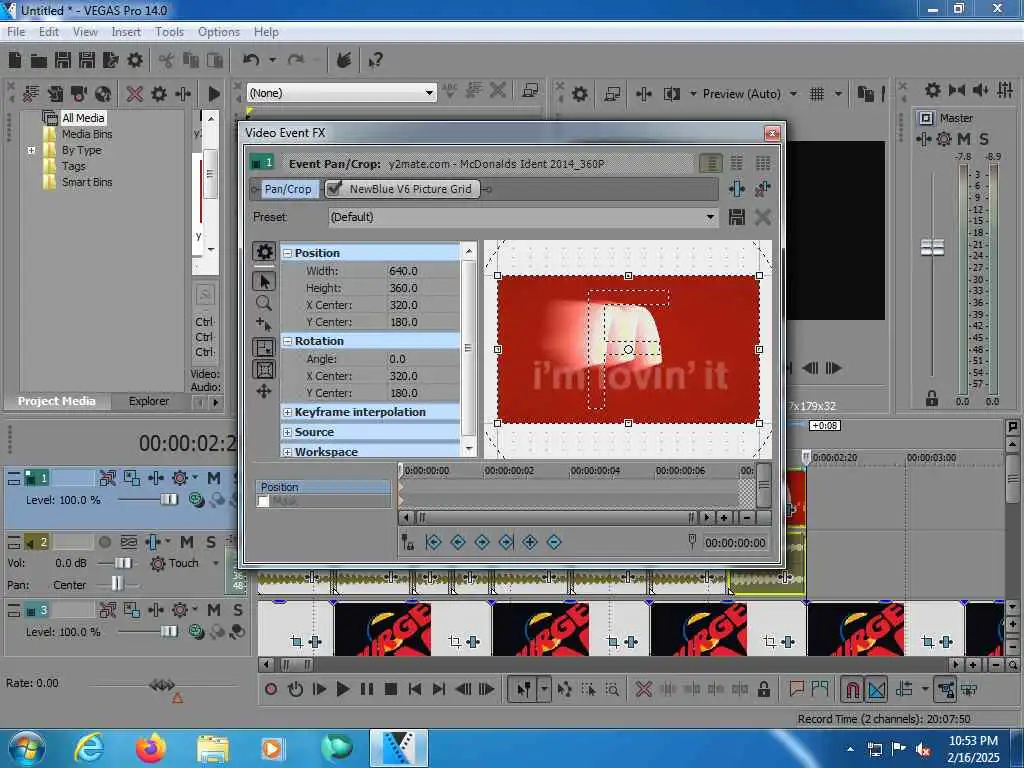Open the Tools menu
The height and width of the screenshot is (768, 1024).
tap(169, 32)
